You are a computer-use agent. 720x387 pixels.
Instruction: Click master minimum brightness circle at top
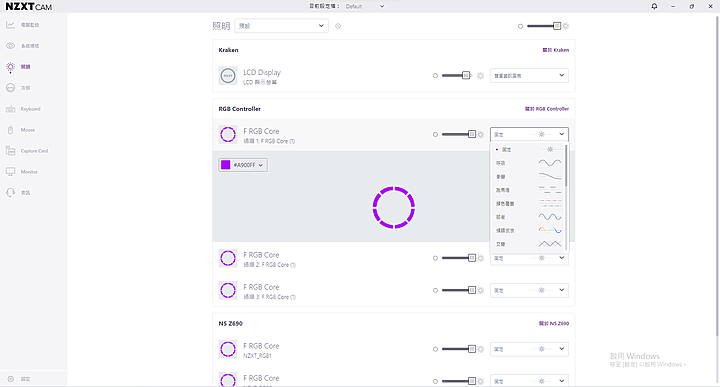[x=520, y=26]
